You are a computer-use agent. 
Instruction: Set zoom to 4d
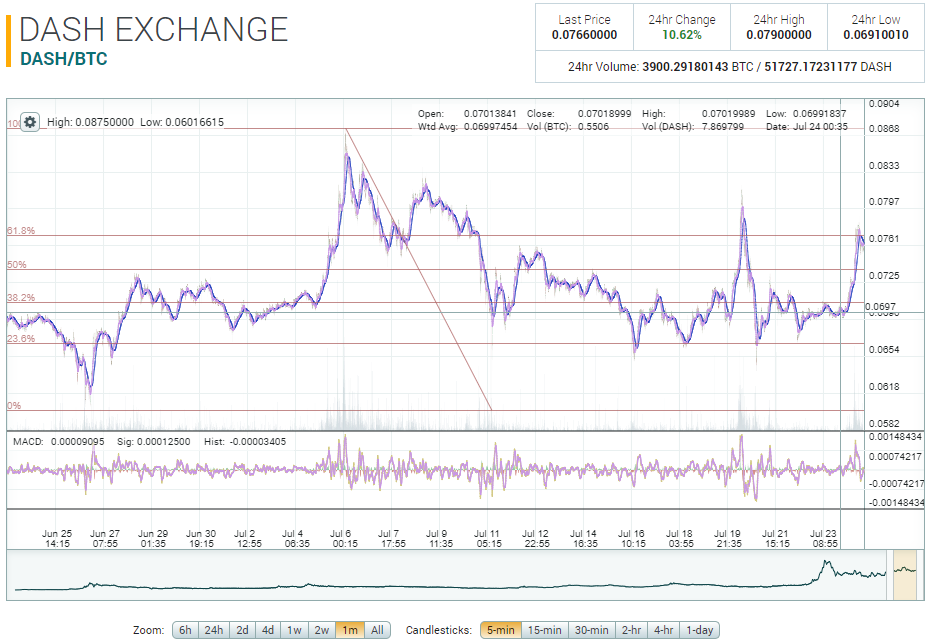tap(268, 630)
